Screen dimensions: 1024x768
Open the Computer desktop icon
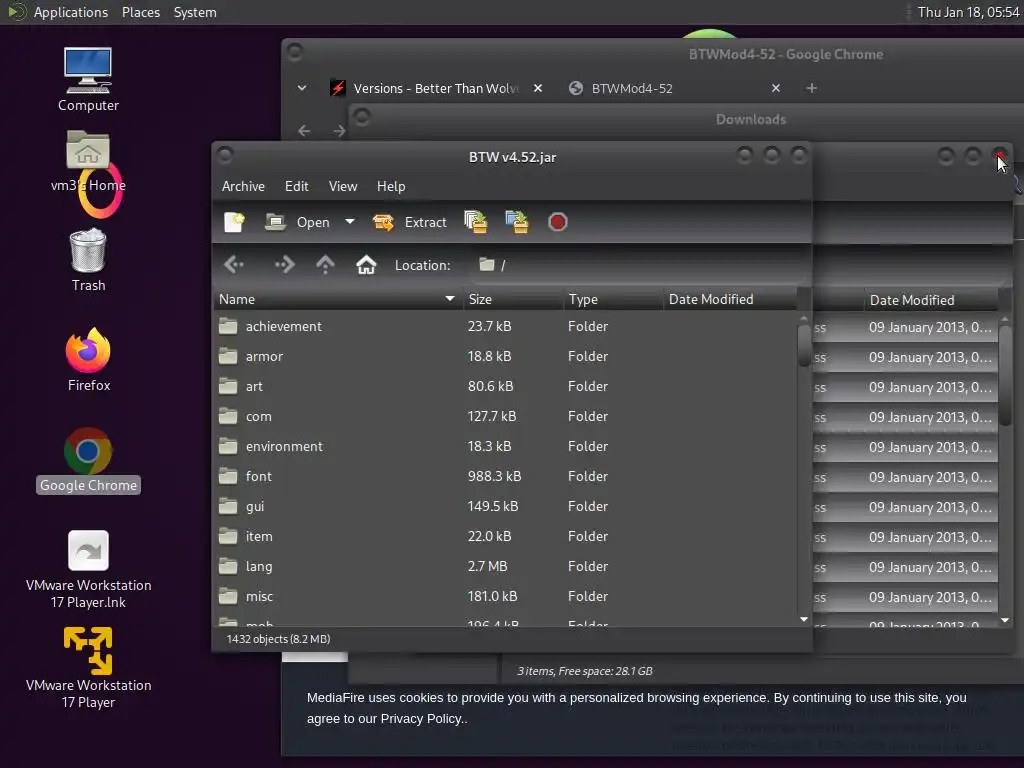click(88, 80)
